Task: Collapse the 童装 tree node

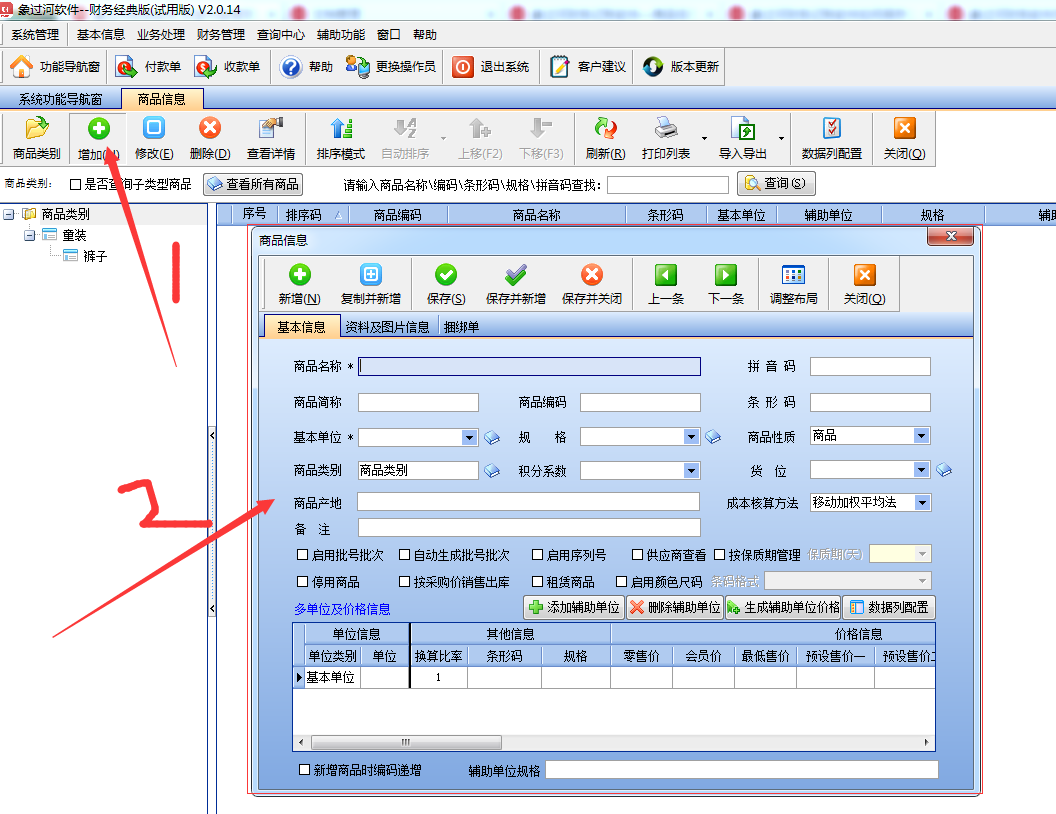Action: 29,235
